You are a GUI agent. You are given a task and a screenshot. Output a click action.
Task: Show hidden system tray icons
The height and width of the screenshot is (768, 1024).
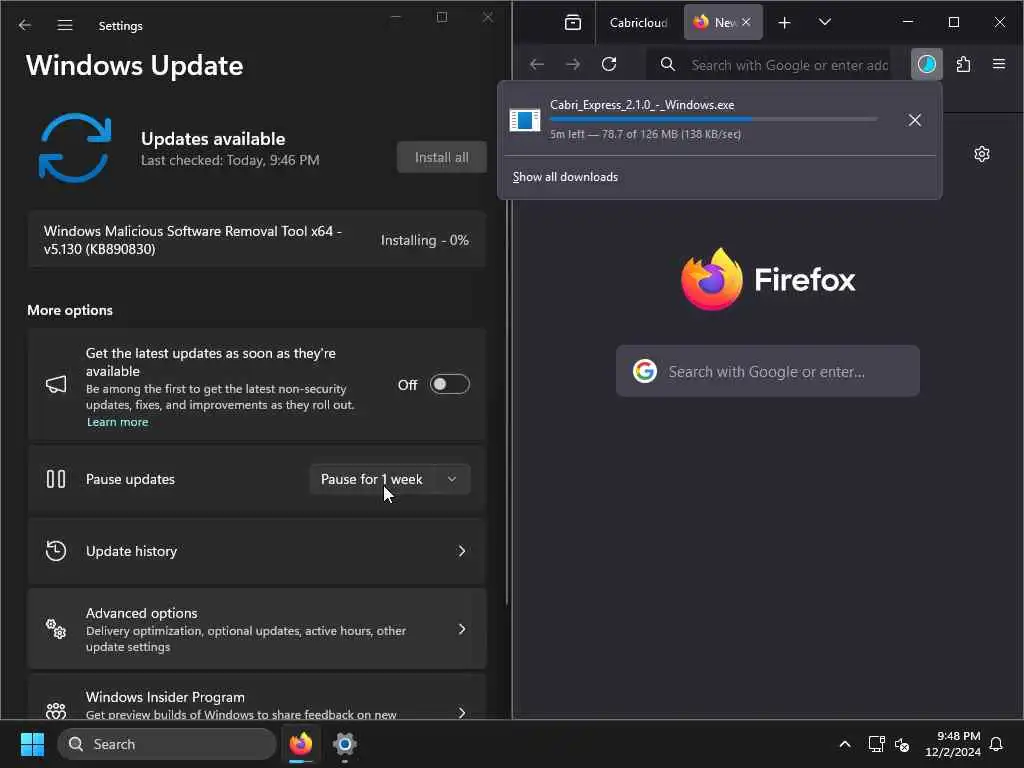(x=844, y=744)
